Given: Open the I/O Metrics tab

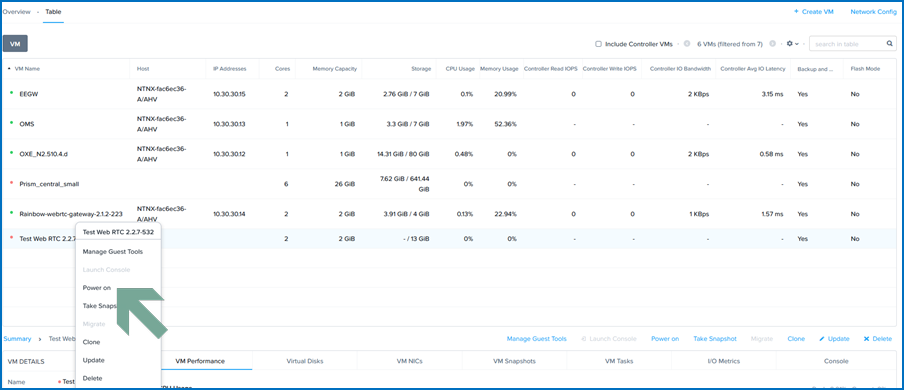Looking at the screenshot, I should pos(724,361).
